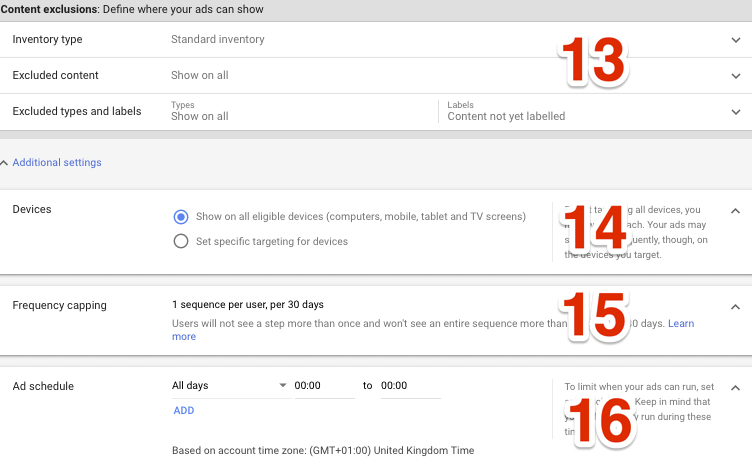The height and width of the screenshot is (471, 752).
Task: Click the Additional settings link text
Action: coord(57,162)
